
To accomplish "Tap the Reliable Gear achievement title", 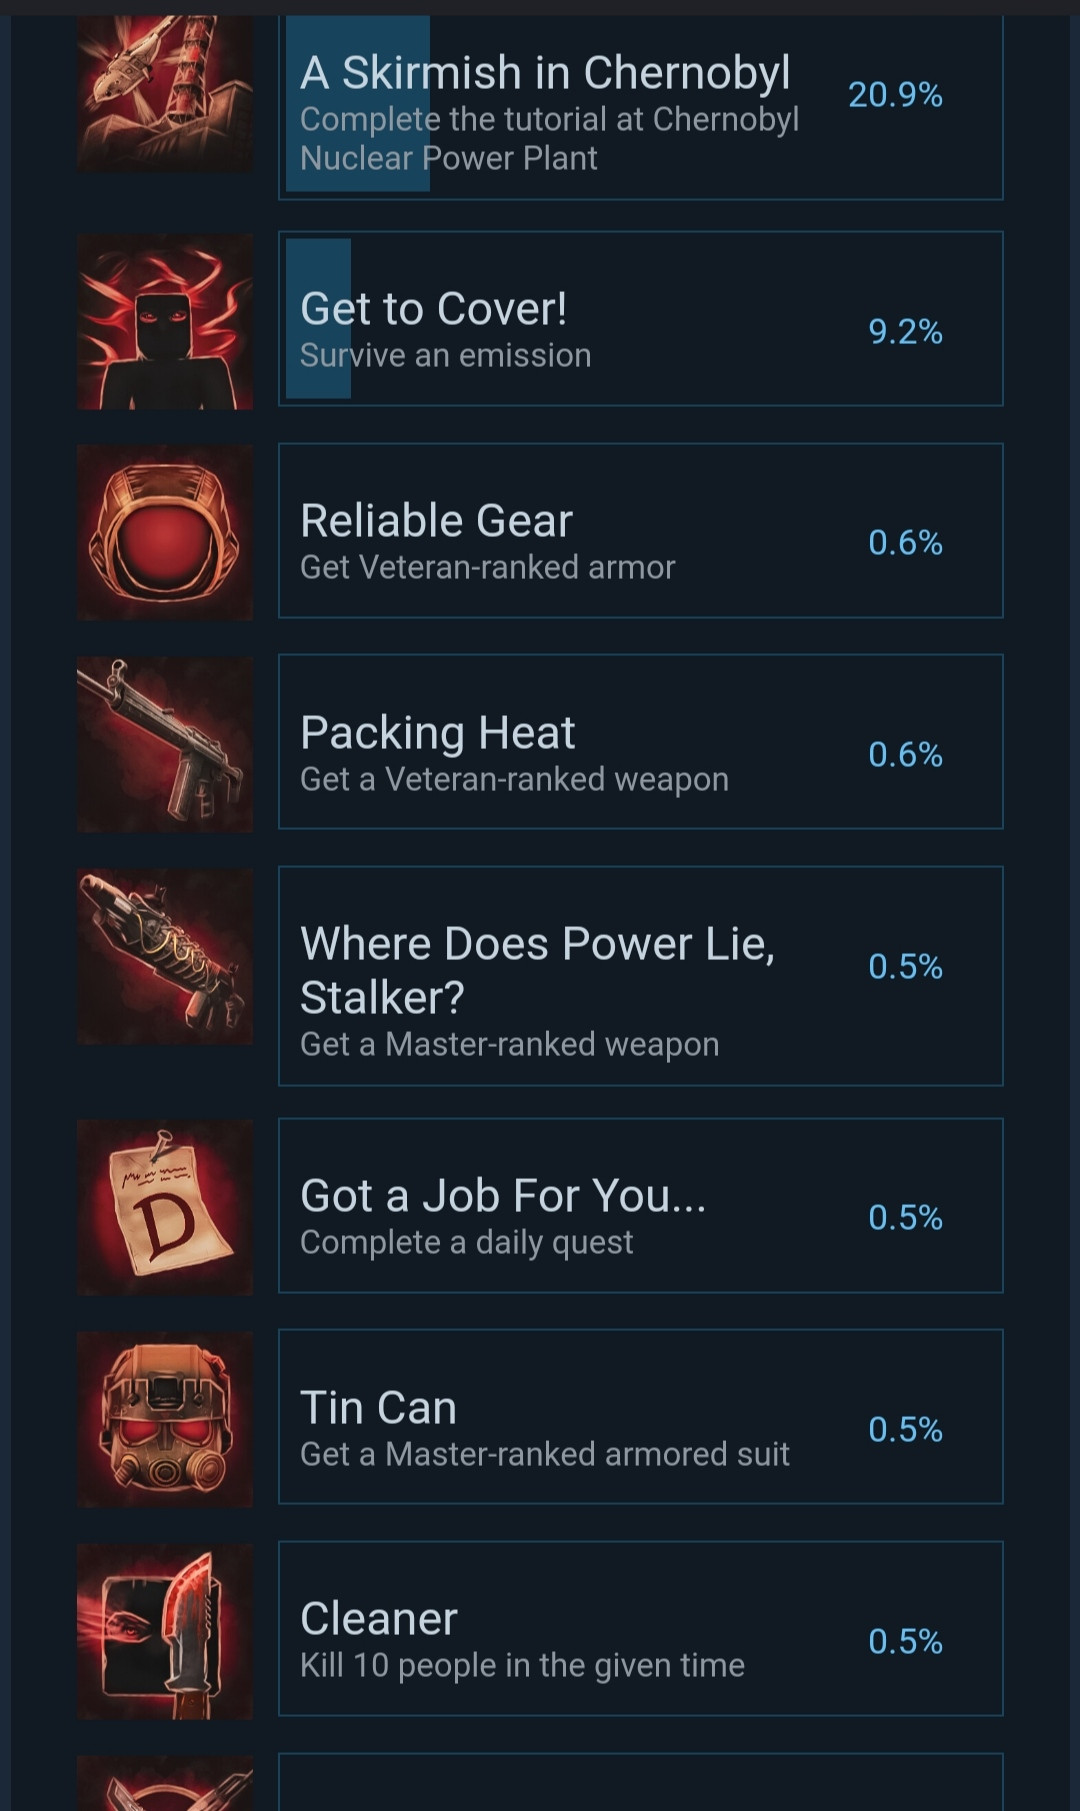I will (437, 521).
